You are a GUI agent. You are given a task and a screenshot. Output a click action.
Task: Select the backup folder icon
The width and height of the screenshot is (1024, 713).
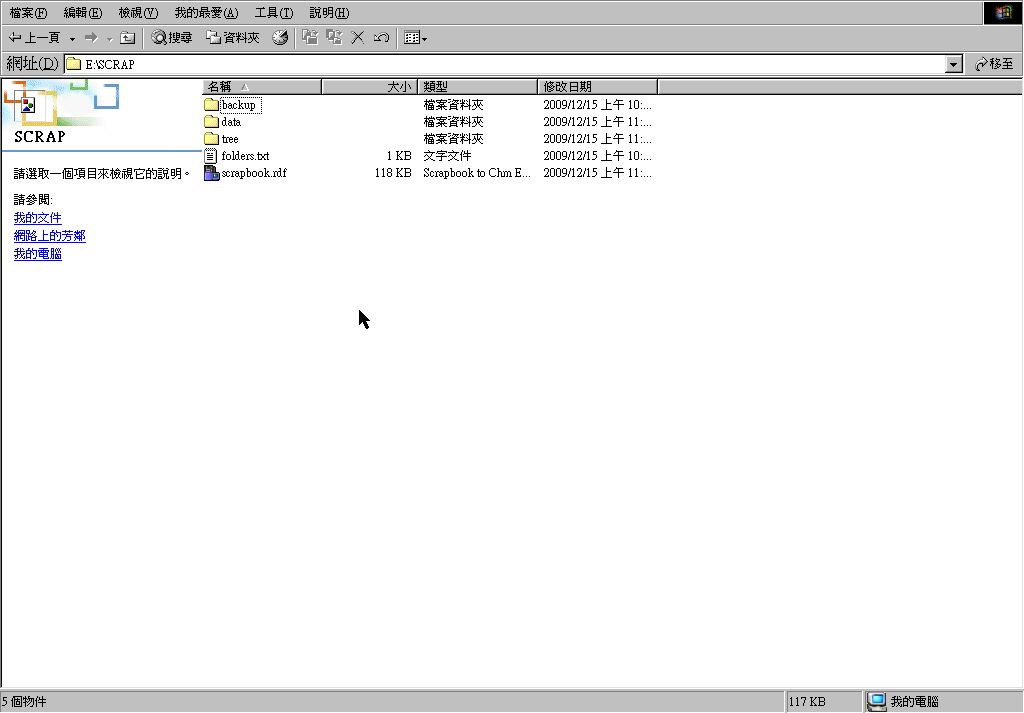(x=211, y=104)
